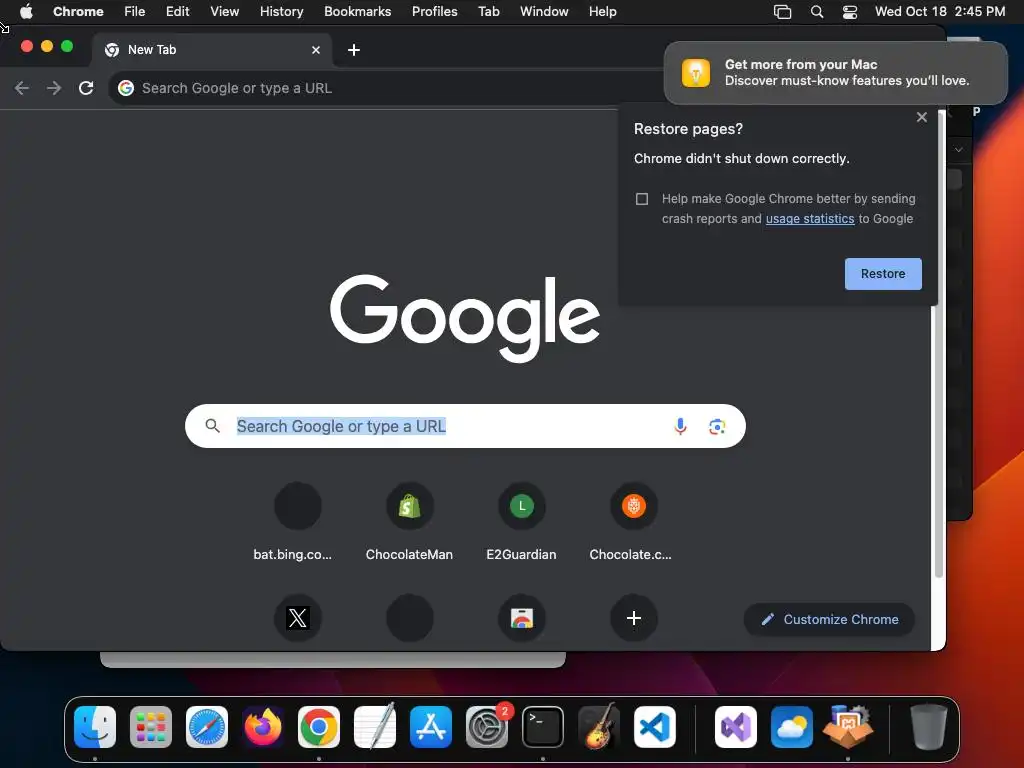1024x768 pixels.
Task: Open the ChocolateMan Shopify shortcut
Action: point(409,522)
